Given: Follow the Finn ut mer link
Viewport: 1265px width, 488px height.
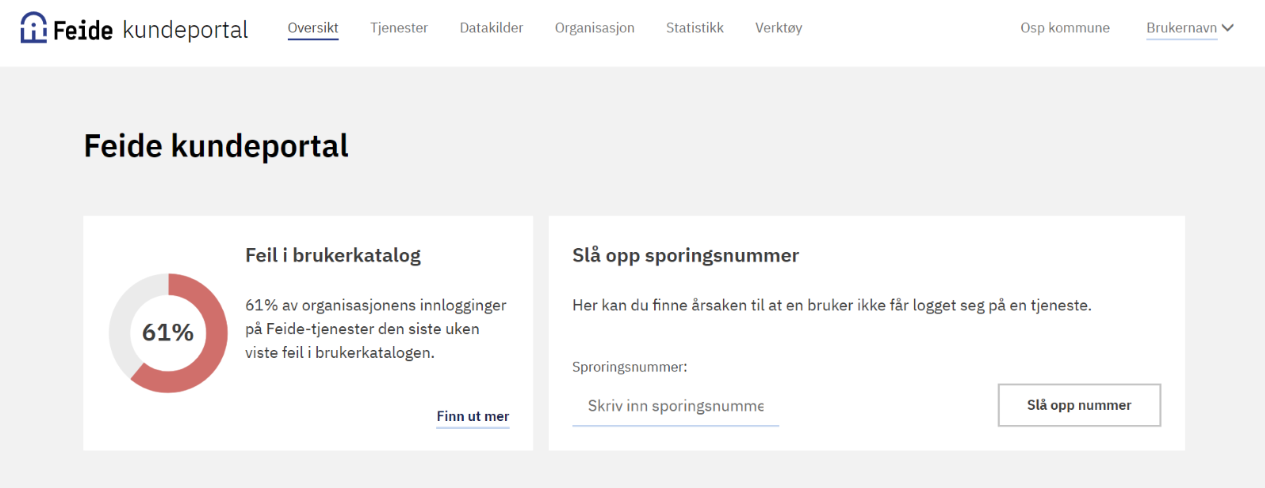Looking at the screenshot, I should (x=473, y=416).
